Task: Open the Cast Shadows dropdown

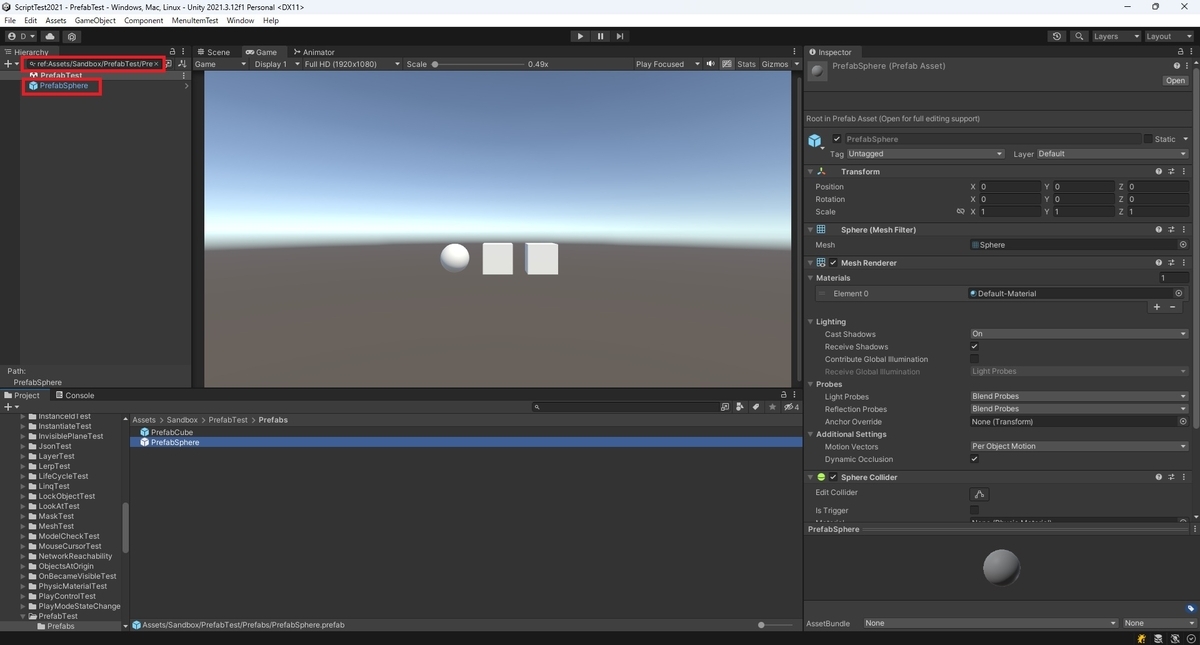Action: 1079,334
